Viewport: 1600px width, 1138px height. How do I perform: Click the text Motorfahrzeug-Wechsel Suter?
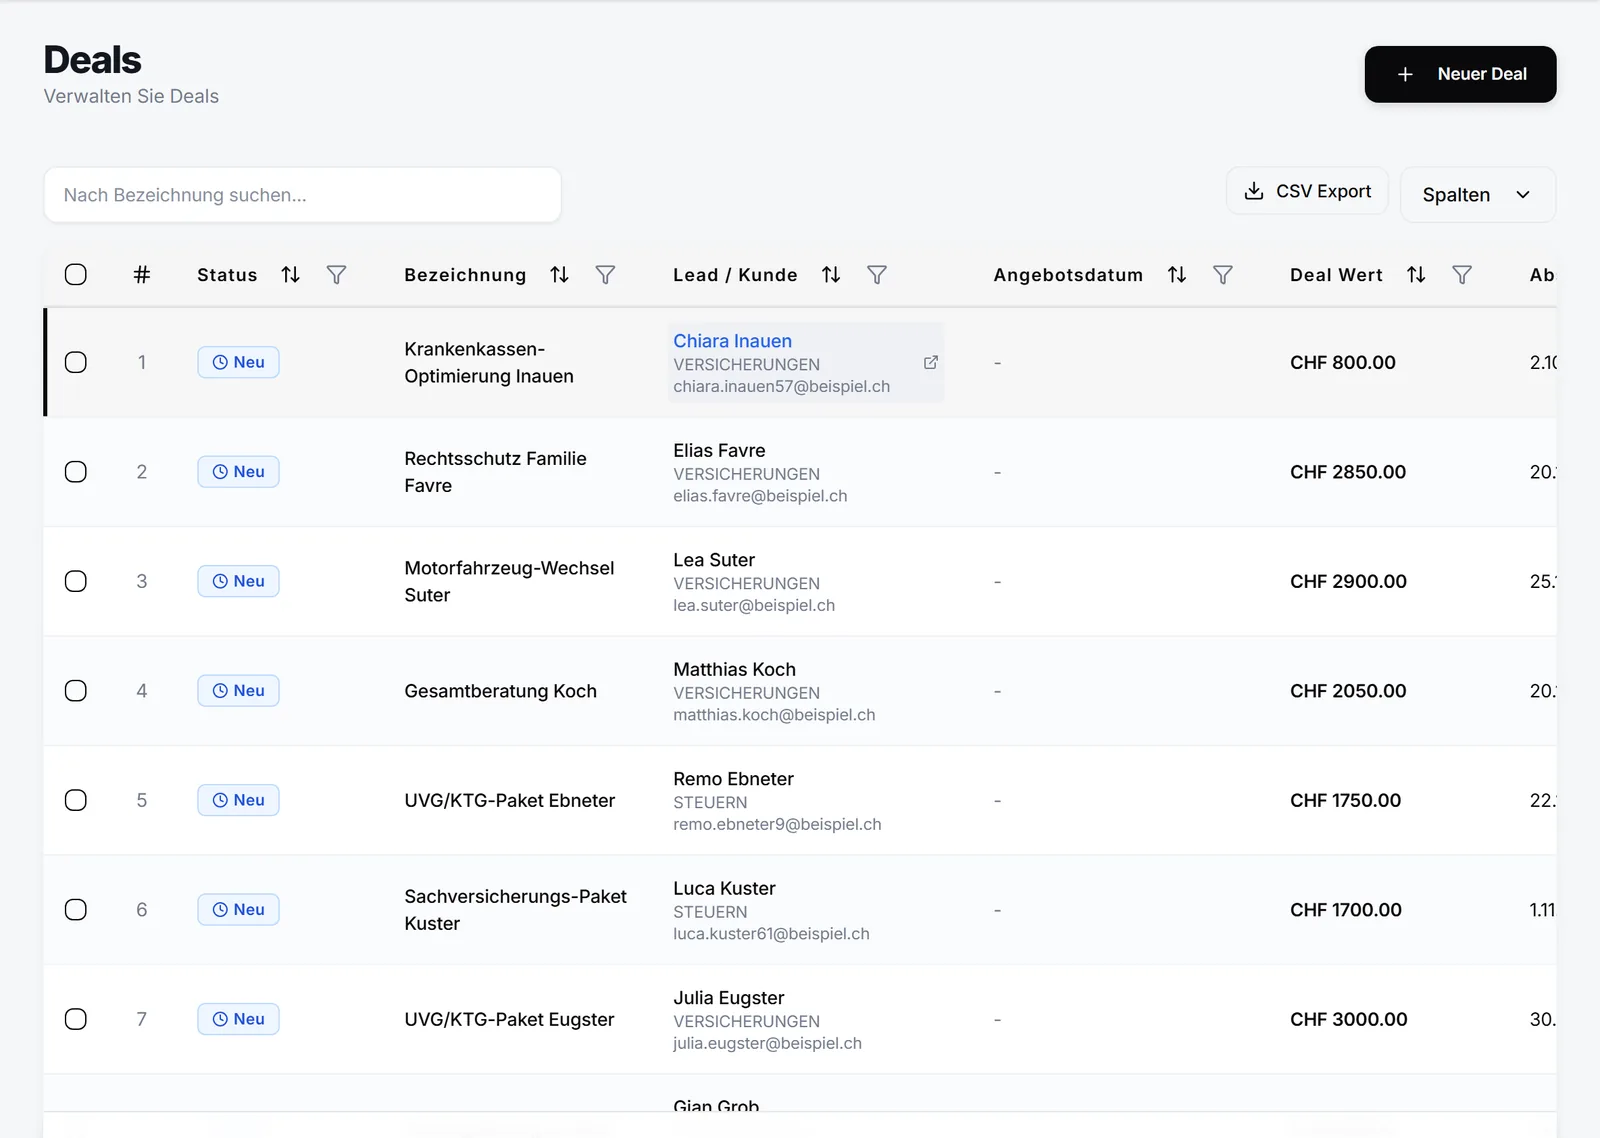(509, 581)
